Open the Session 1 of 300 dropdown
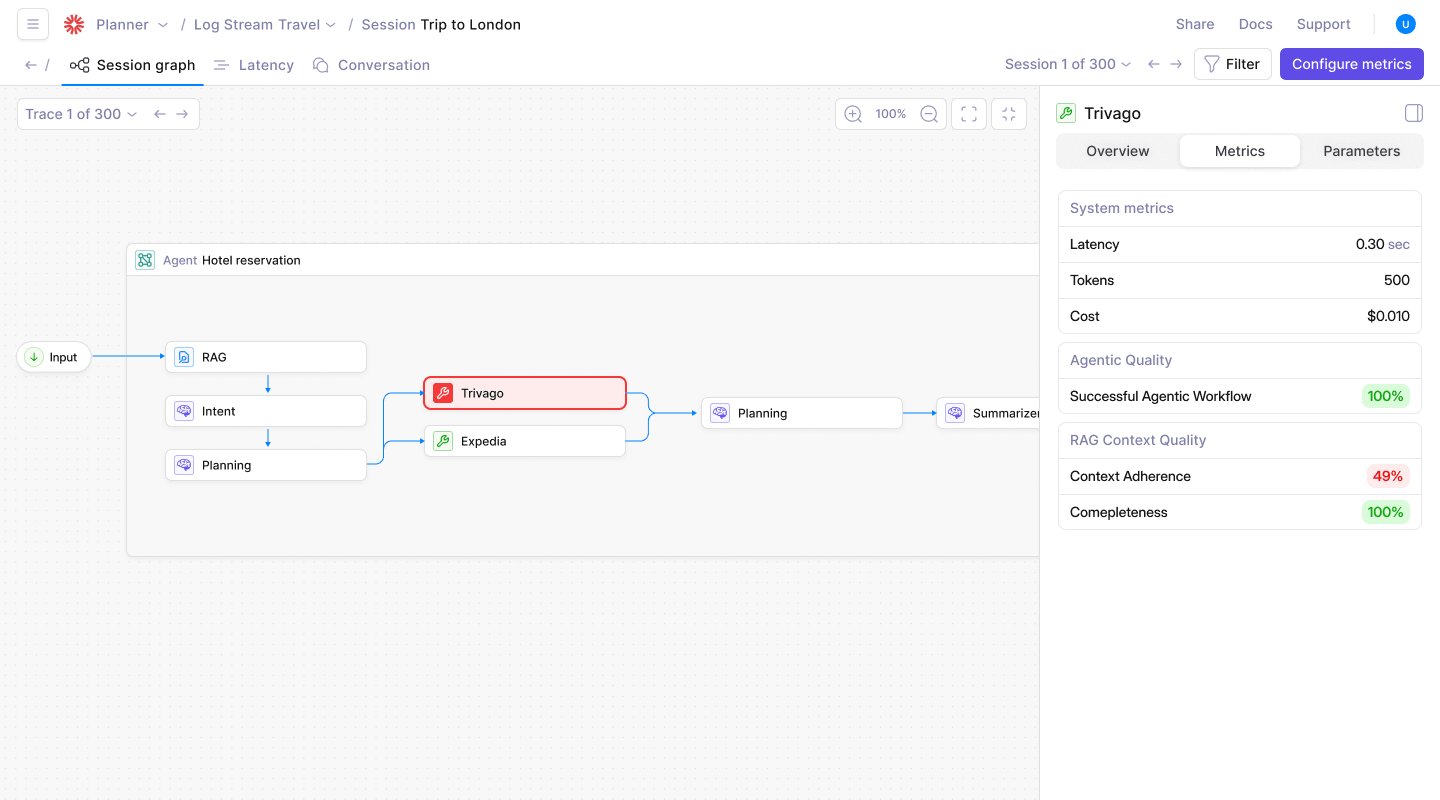 coord(1068,64)
